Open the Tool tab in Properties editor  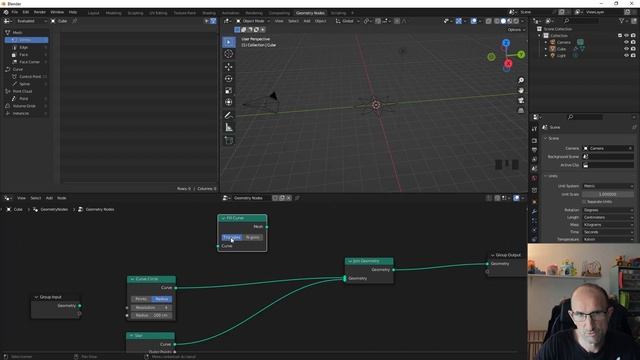click(534, 129)
